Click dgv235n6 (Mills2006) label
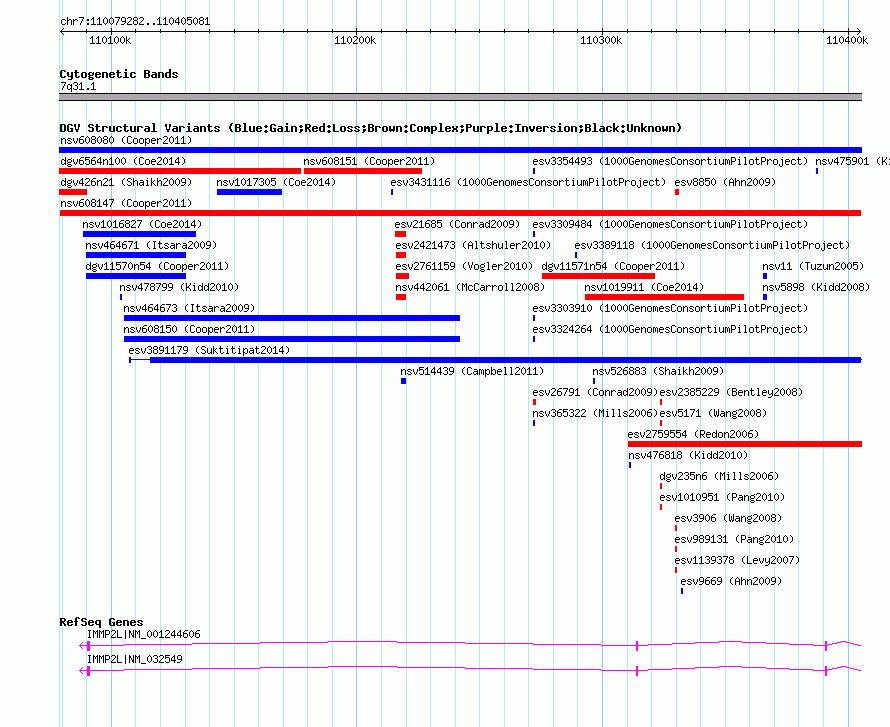 point(719,476)
